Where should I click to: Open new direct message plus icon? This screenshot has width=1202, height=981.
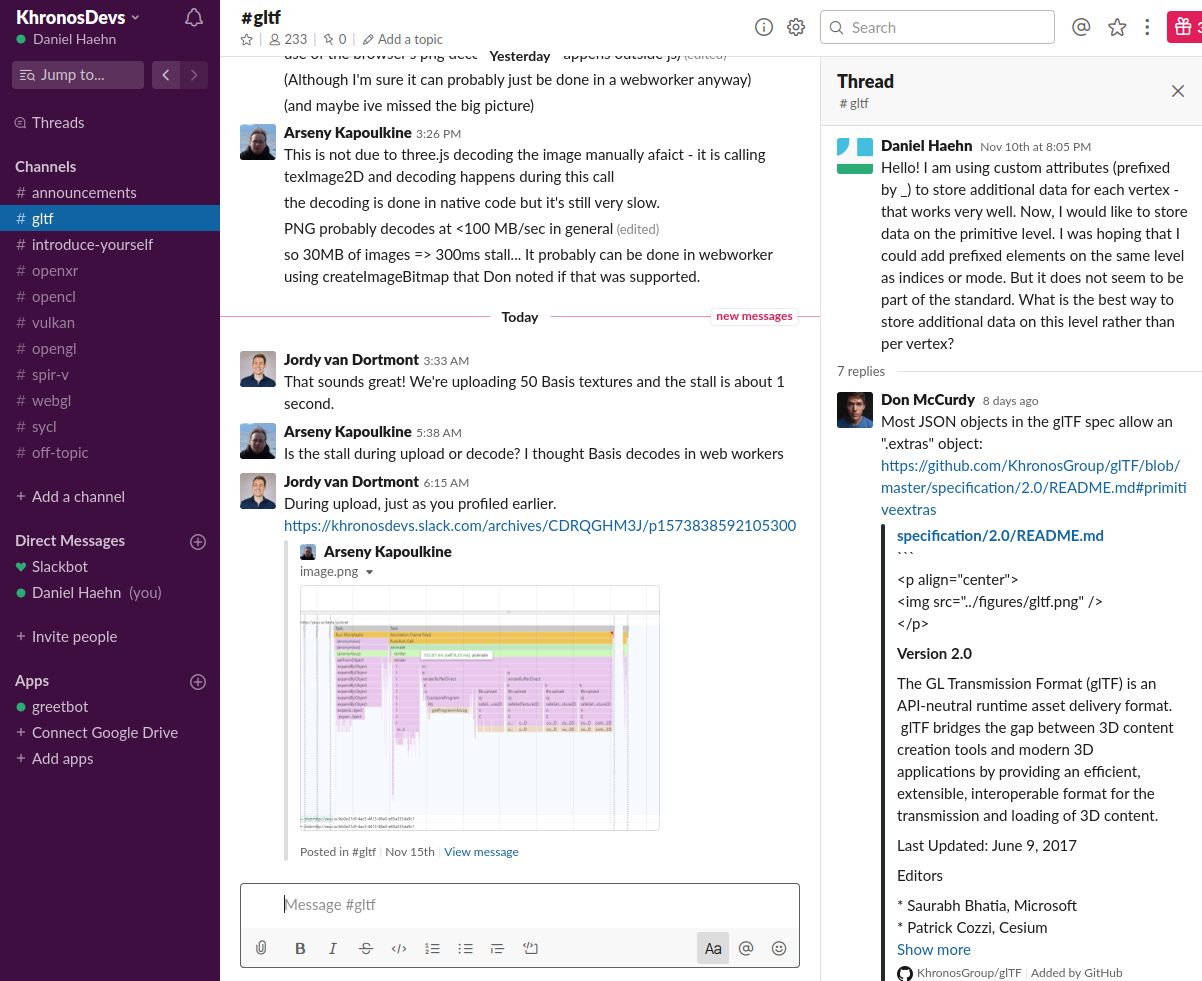point(198,541)
